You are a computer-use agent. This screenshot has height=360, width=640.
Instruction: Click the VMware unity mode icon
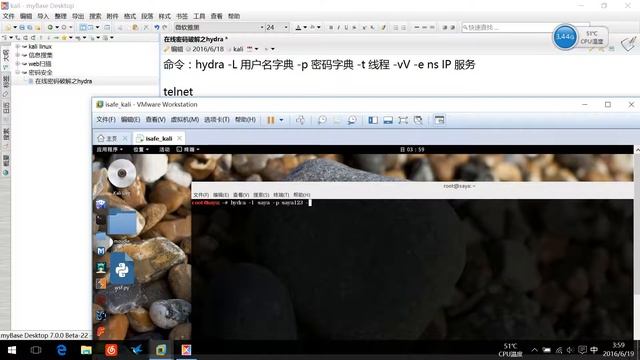[418, 120]
